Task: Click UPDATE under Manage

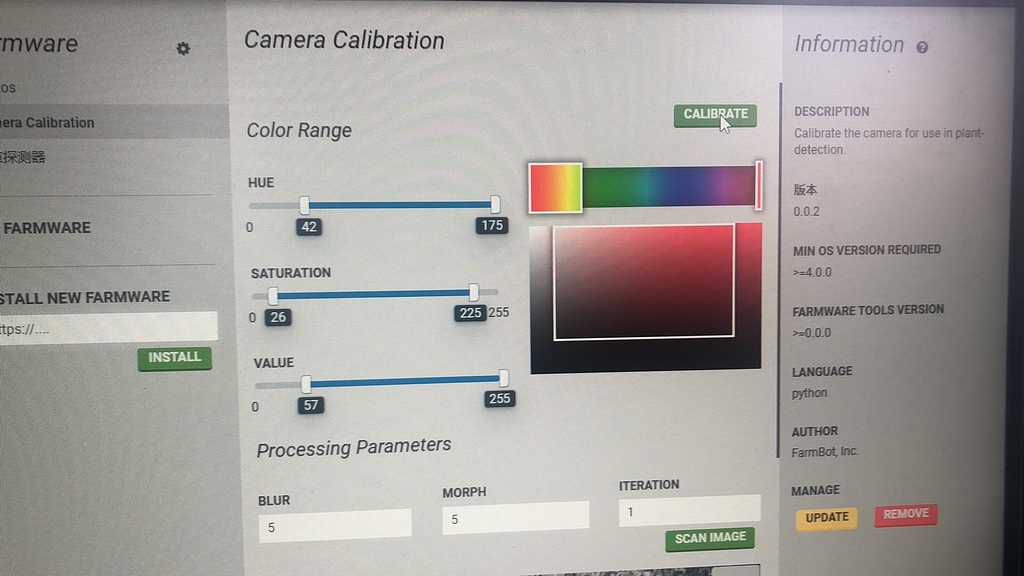Action: (x=826, y=517)
